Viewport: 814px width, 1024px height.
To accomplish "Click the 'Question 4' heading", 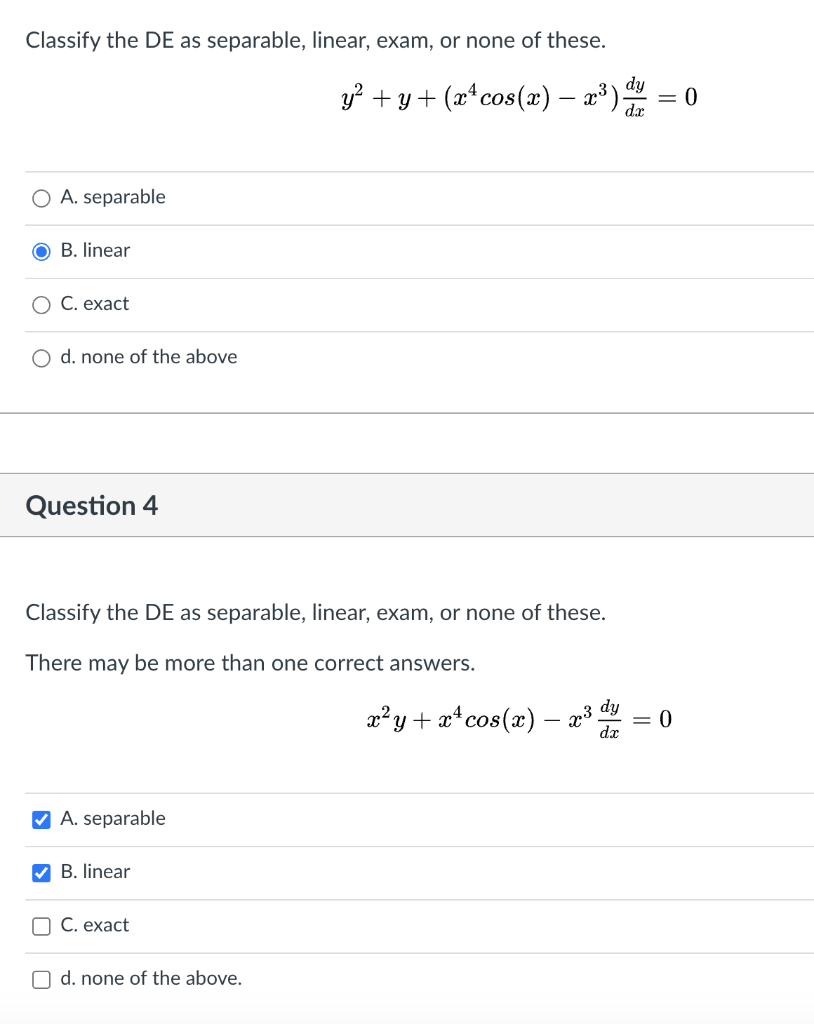I will [91, 505].
